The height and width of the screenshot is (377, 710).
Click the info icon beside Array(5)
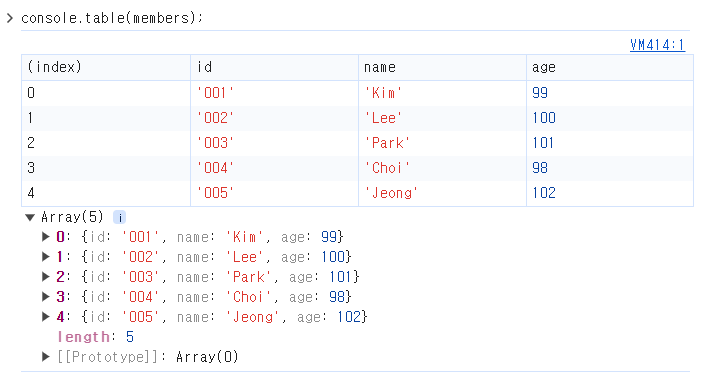tap(120, 218)
